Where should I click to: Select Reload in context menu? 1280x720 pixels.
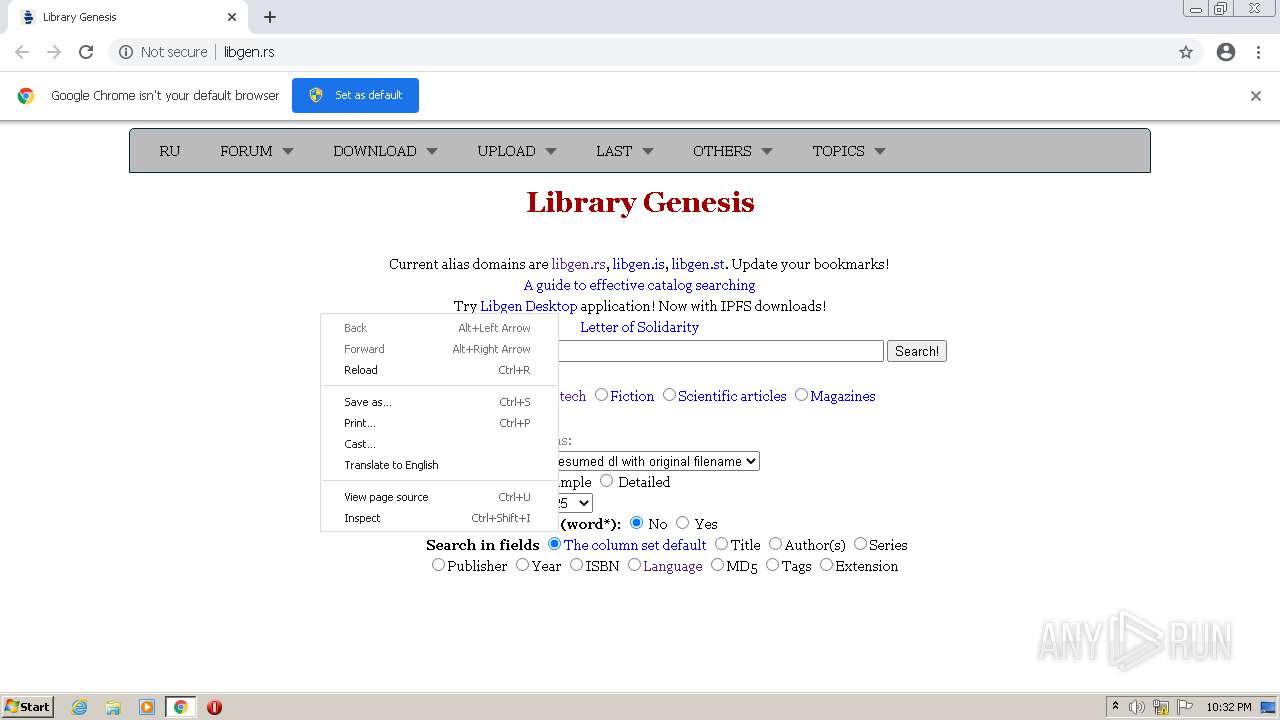click(438, 370)
